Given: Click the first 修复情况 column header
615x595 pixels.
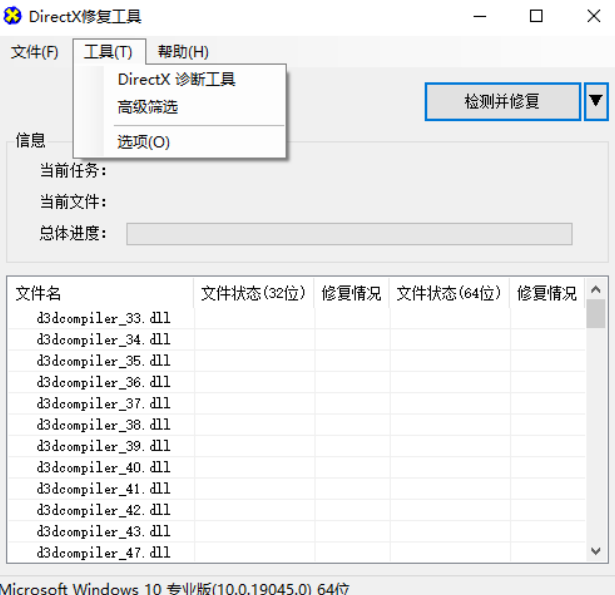Looking at the screenshot, I should pos(351,293).
